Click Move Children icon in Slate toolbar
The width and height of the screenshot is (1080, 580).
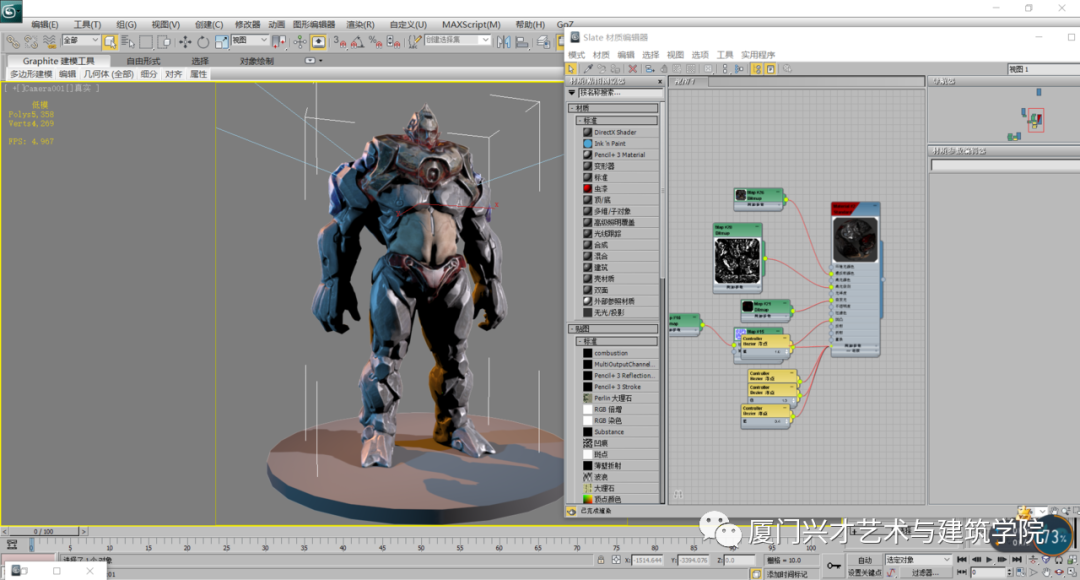[x=650, y=69]
